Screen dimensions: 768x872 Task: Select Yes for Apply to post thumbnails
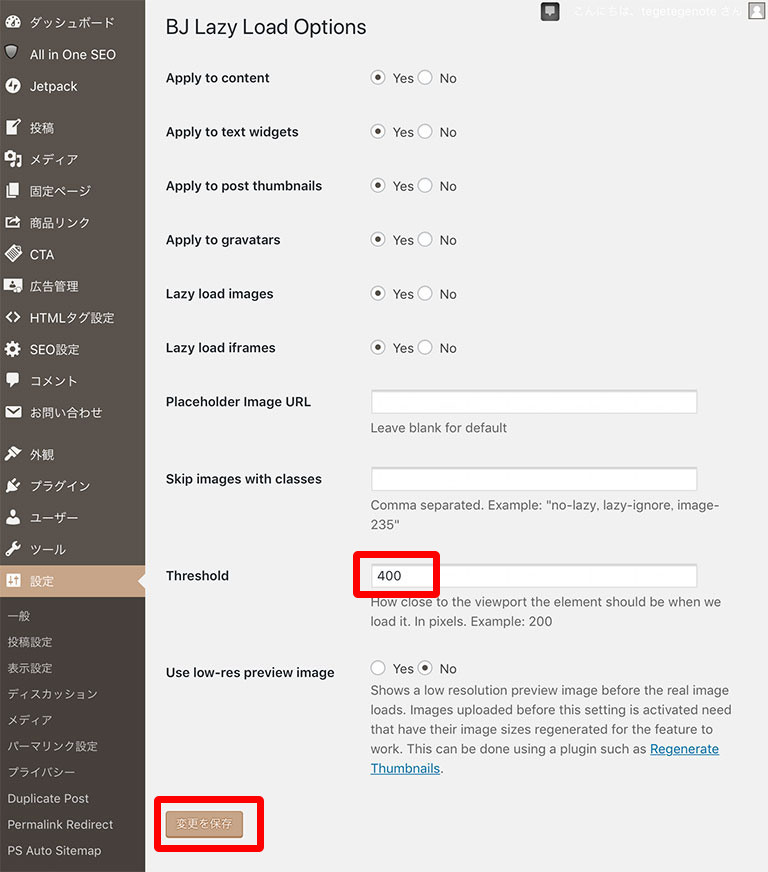[x=378, y=185]
